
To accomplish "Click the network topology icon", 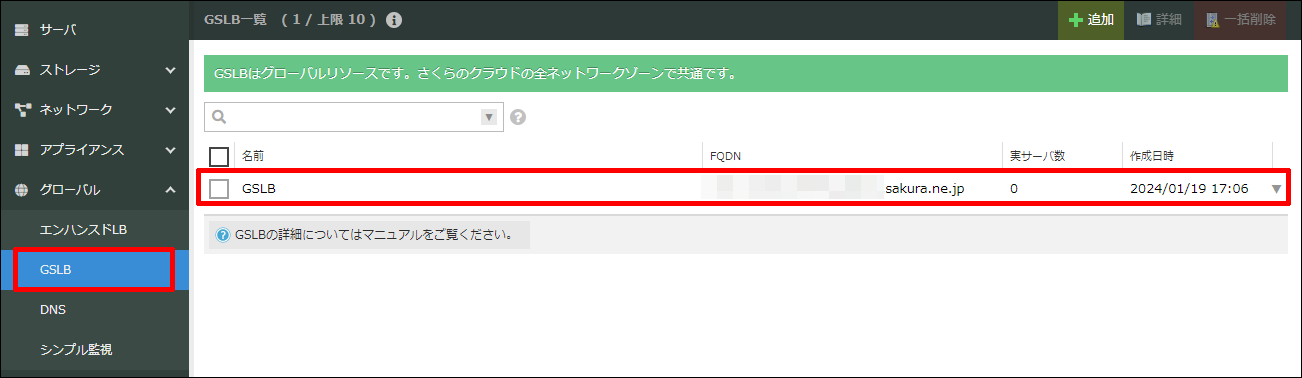I will pyautogui.click(x=21, y=110).
